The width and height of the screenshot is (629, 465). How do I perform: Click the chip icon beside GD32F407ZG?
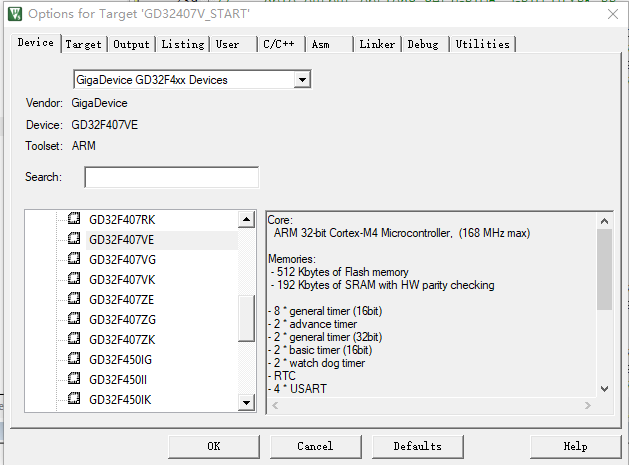[x=74, y=318]
